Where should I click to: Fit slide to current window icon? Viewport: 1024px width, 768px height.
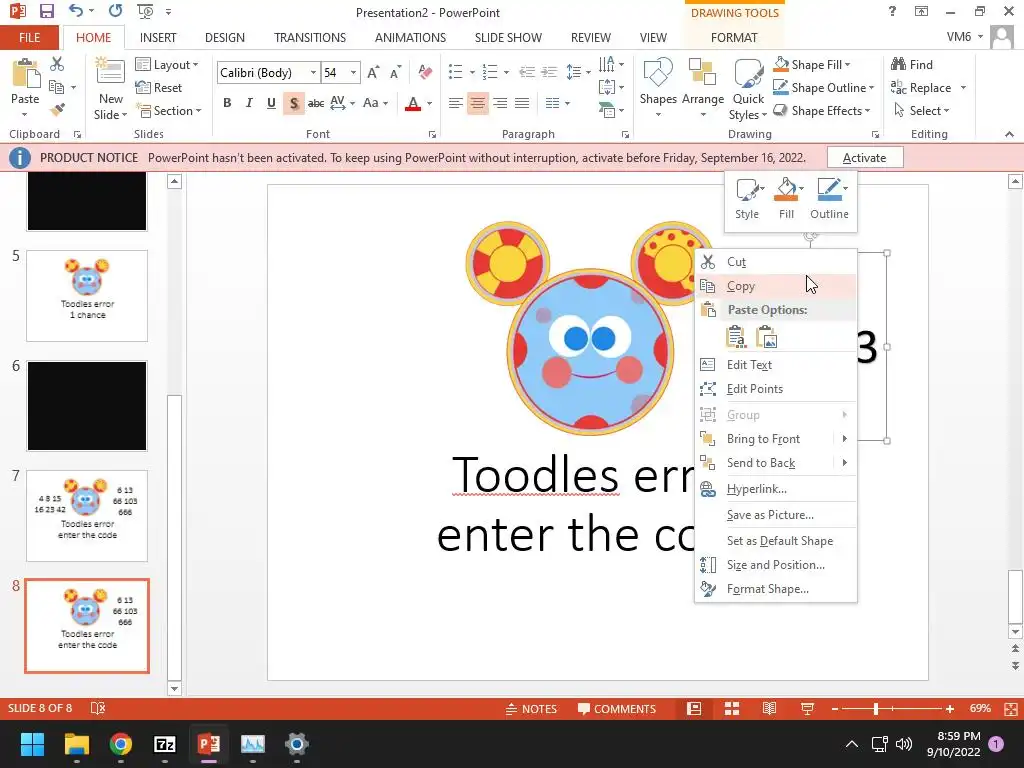coord(1011,709)
